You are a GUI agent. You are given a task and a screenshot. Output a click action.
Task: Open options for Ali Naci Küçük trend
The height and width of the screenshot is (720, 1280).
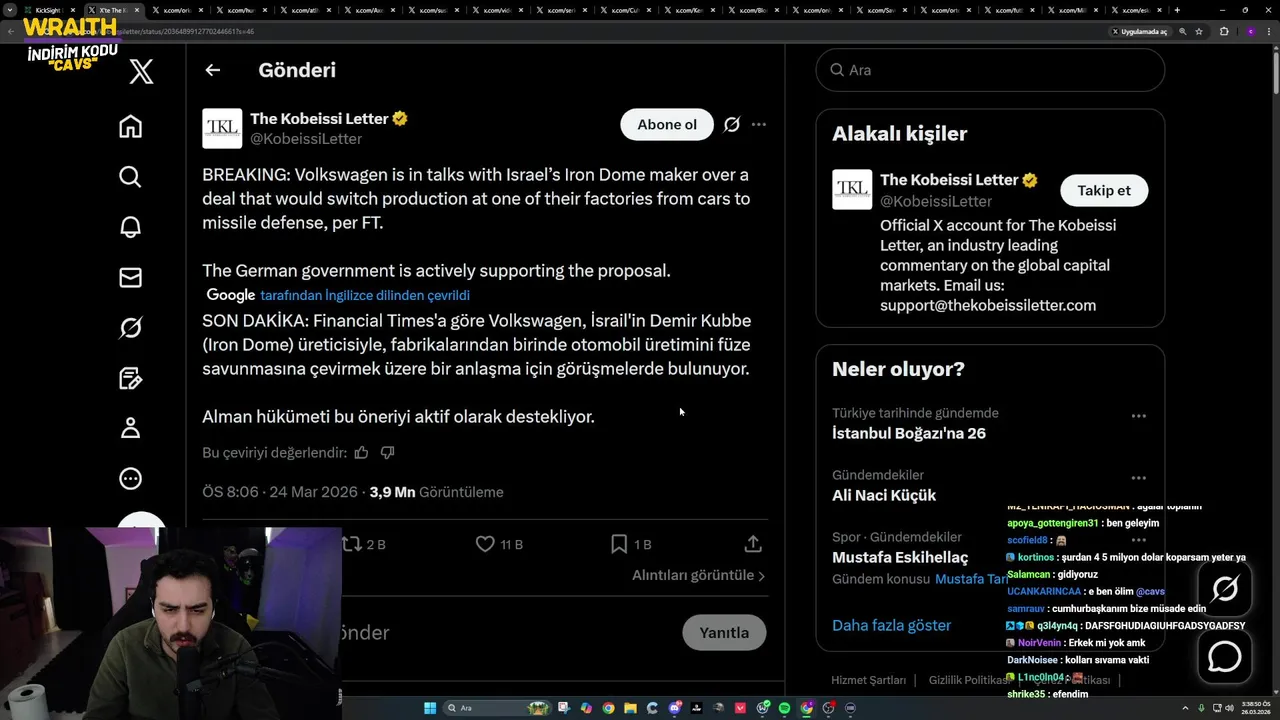point(1138,478)
